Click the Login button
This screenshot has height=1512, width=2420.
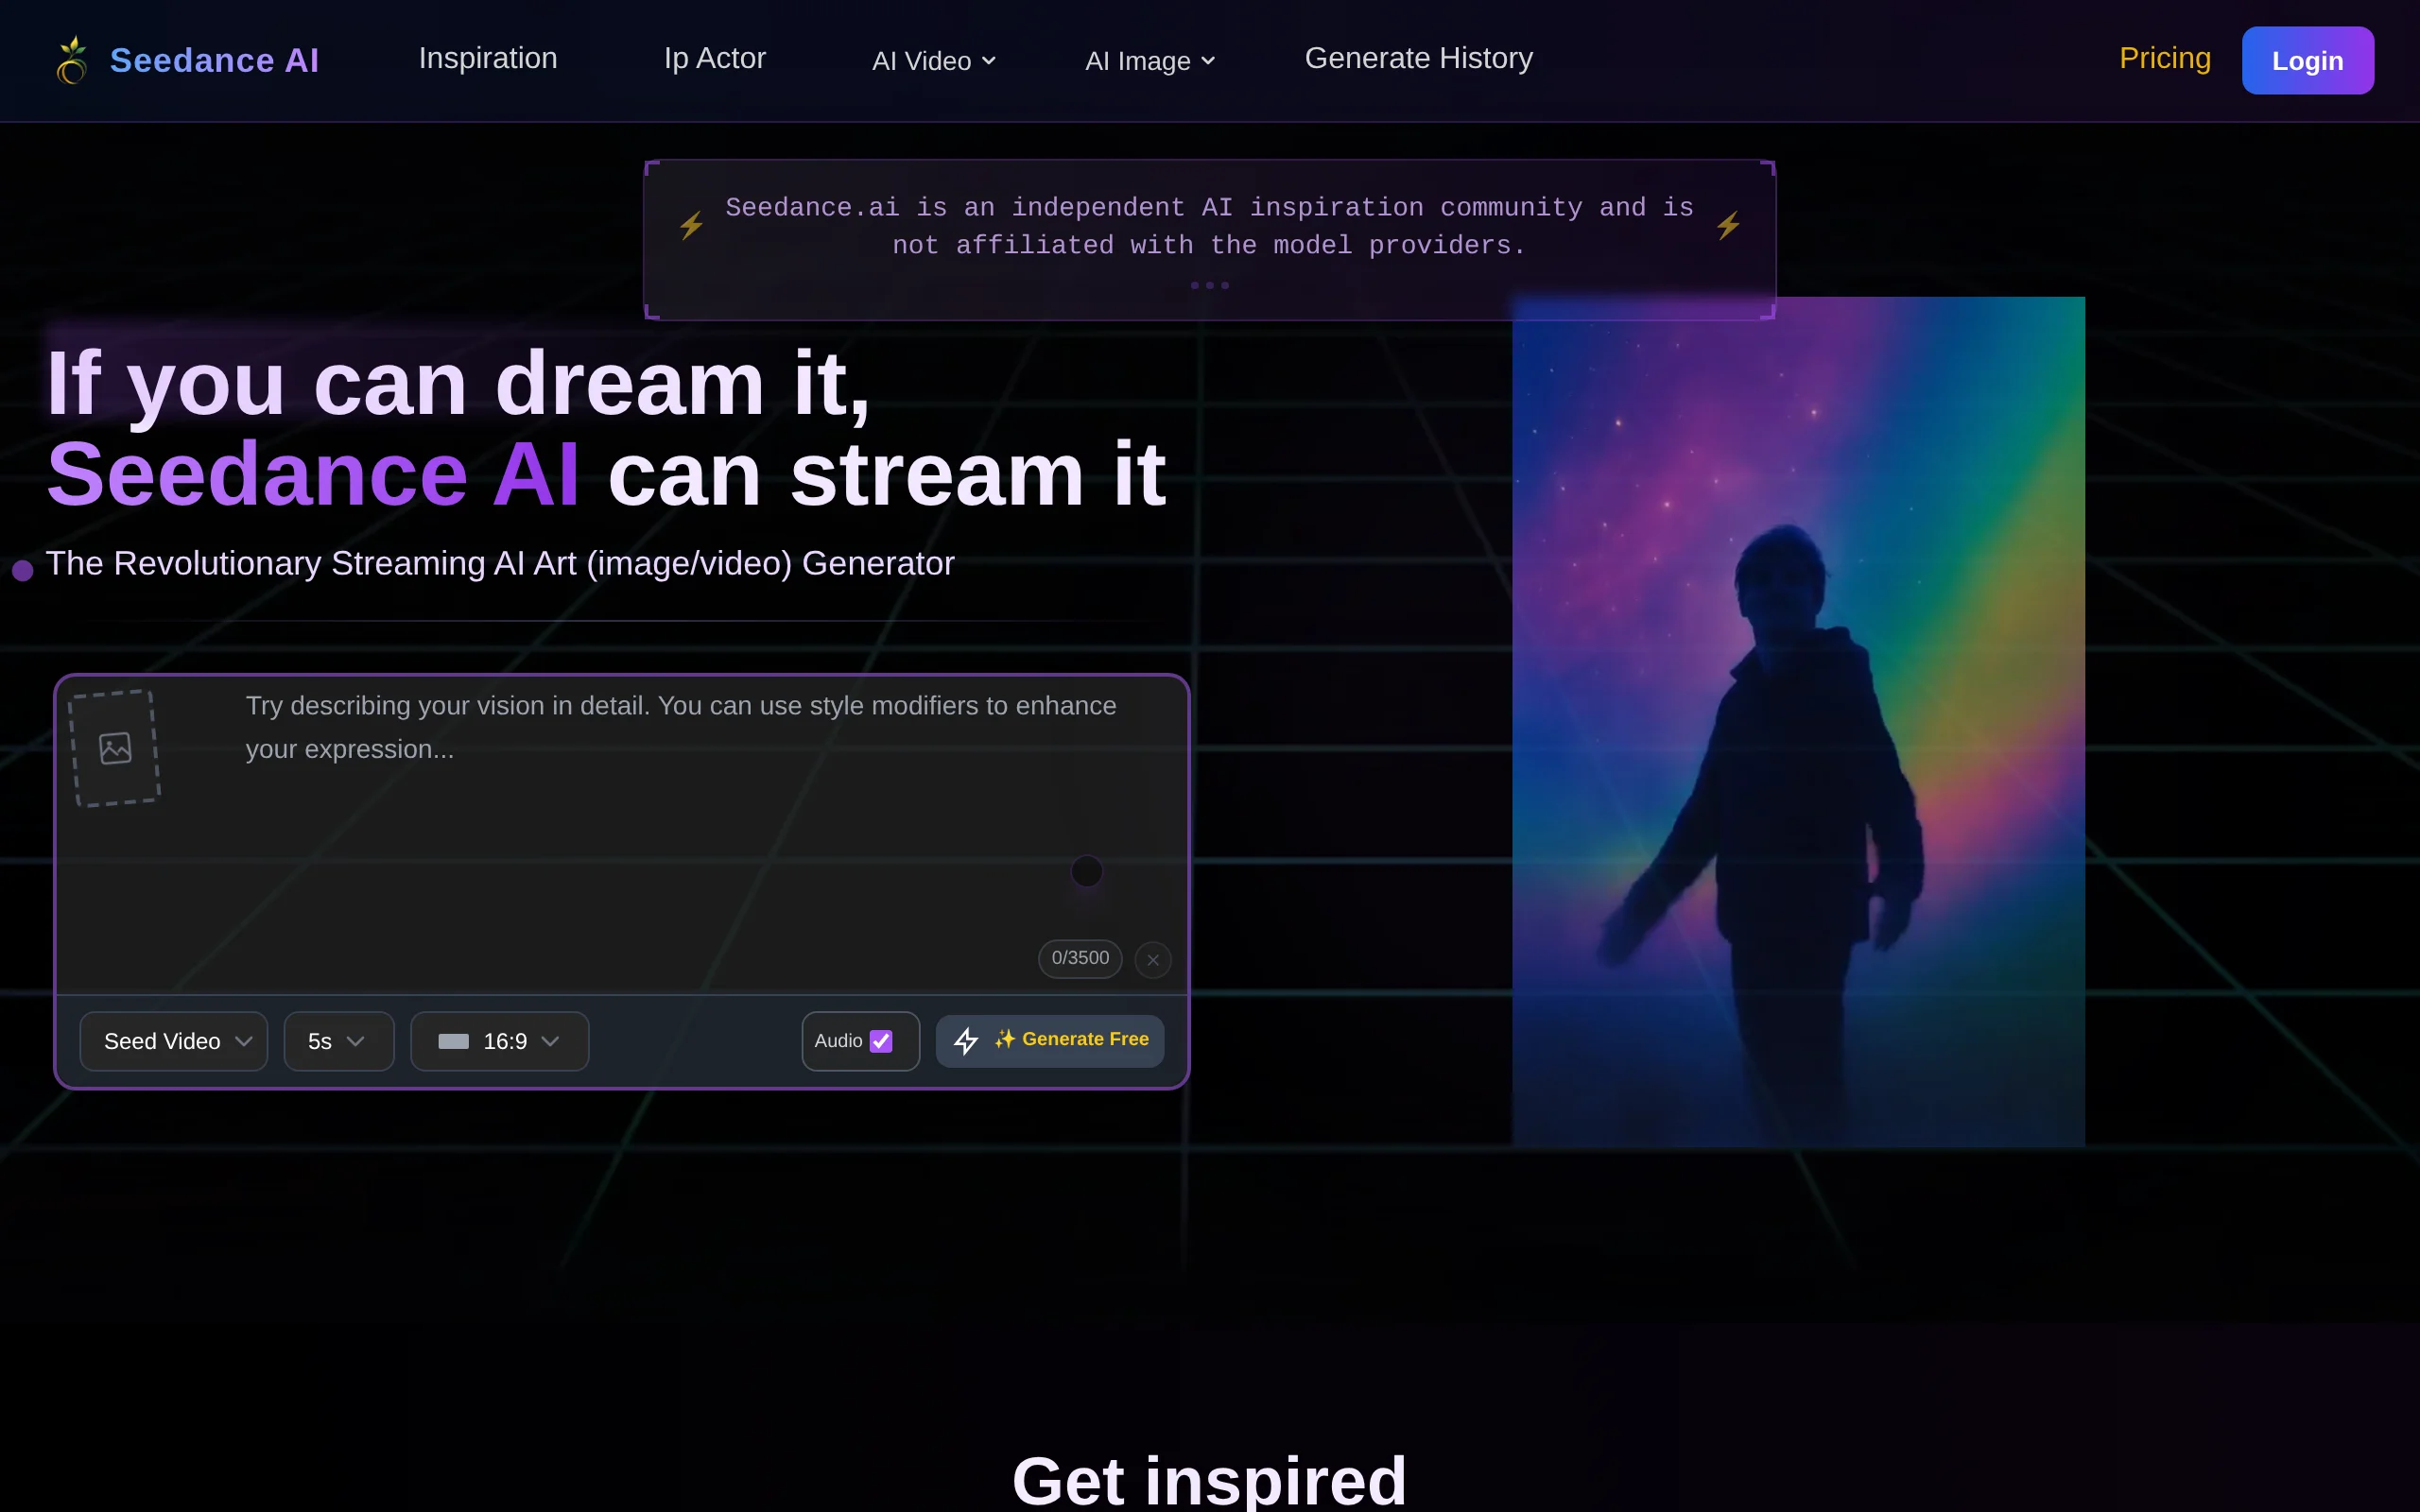(2308, 61)
